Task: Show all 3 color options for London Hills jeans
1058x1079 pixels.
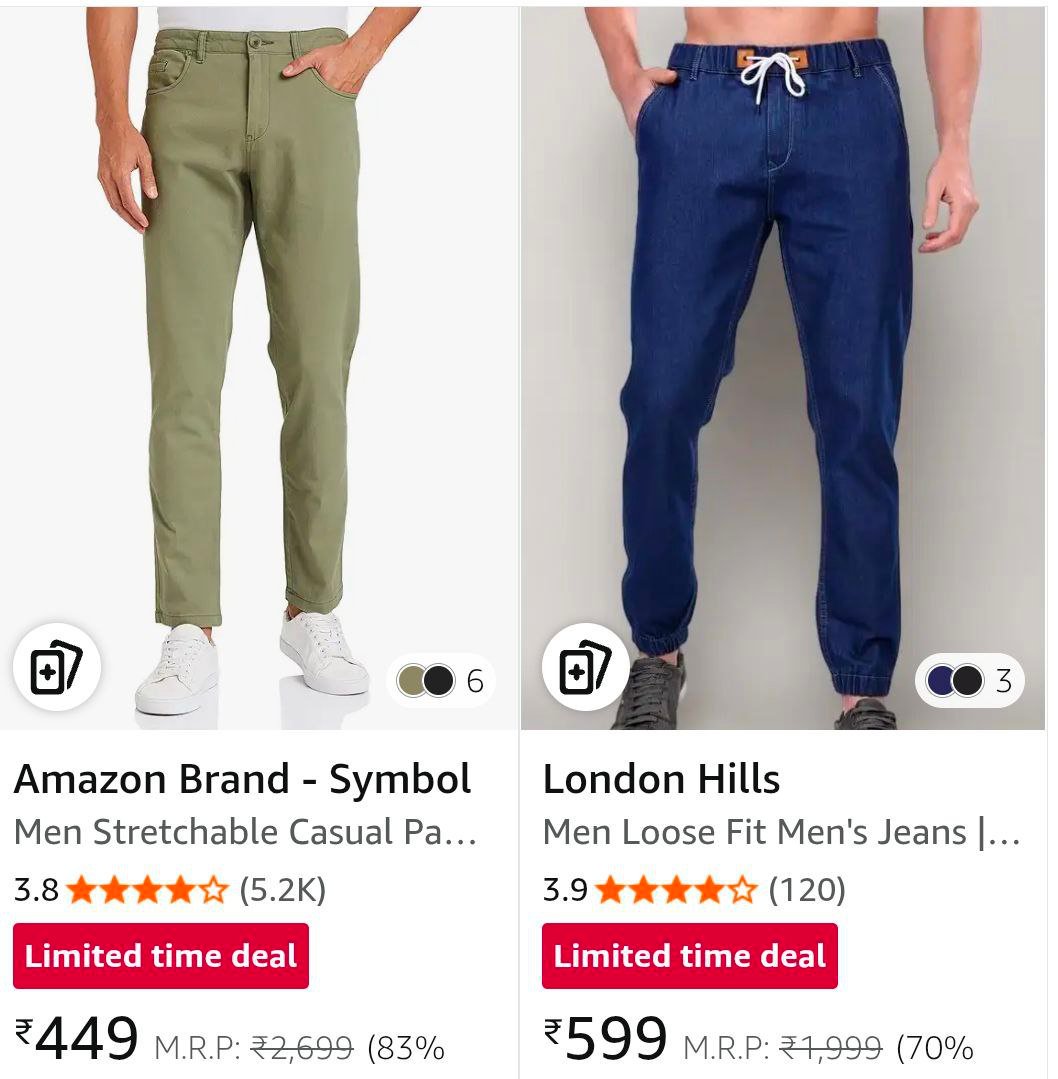Action: (1003, 681)
